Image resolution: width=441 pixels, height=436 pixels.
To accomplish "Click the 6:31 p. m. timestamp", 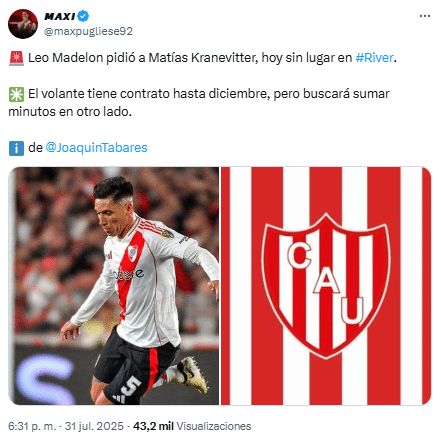I will click(x=32, y=426).
